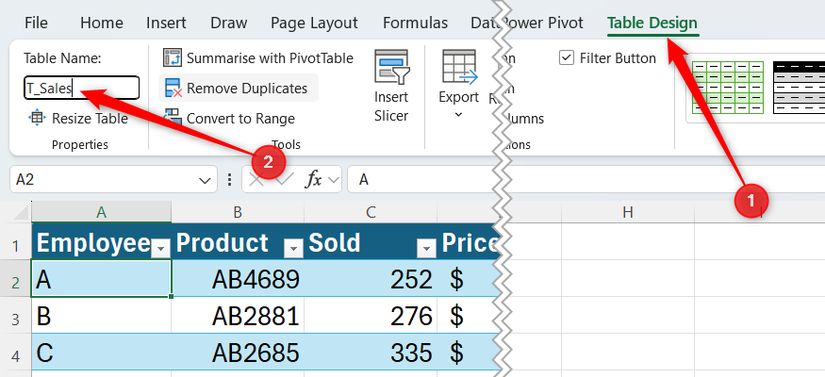
Task: Click the Table Name input box
Action: [82, 88]
